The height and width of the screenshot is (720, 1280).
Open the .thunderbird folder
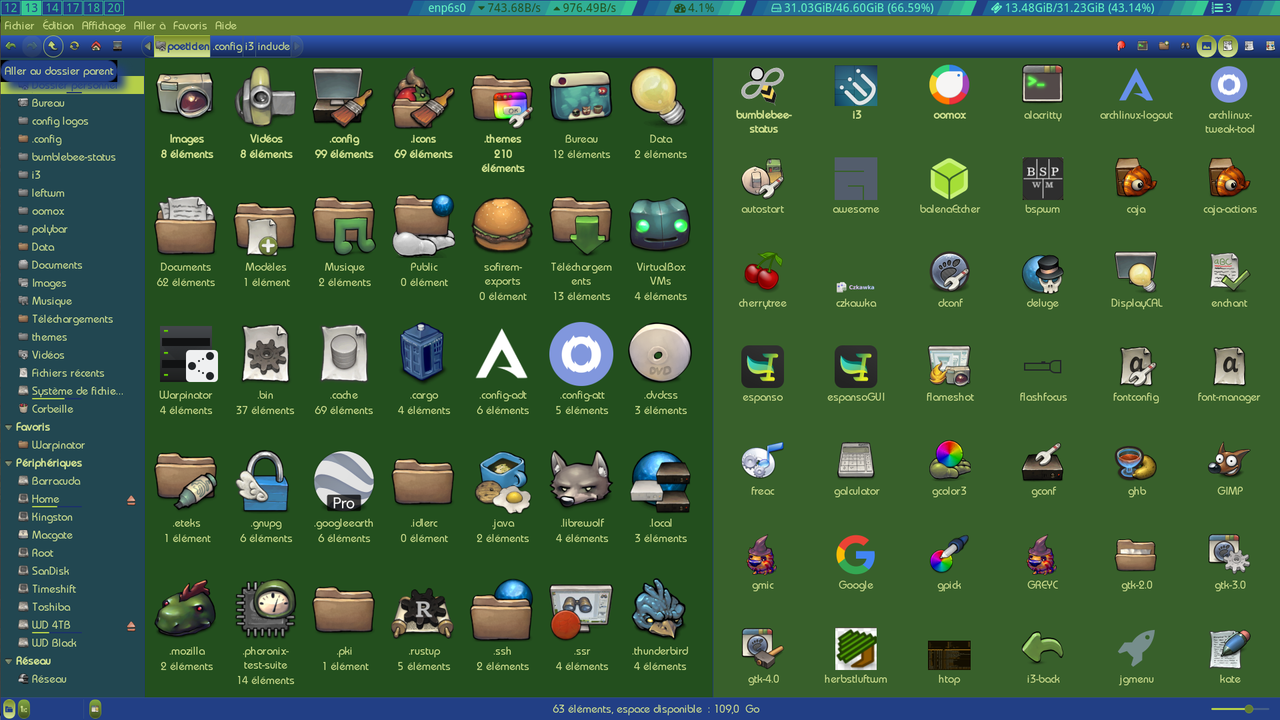click(x=660, y=626)
